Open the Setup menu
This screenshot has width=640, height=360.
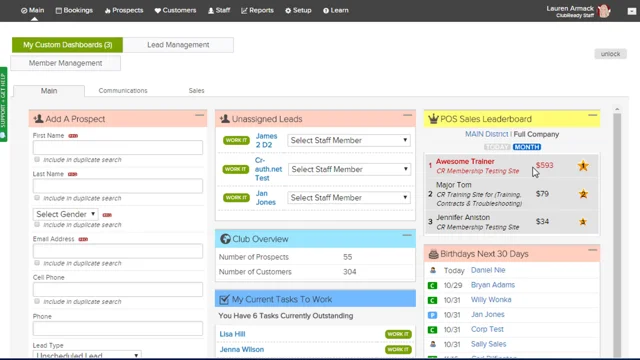(x=298, y=11)
